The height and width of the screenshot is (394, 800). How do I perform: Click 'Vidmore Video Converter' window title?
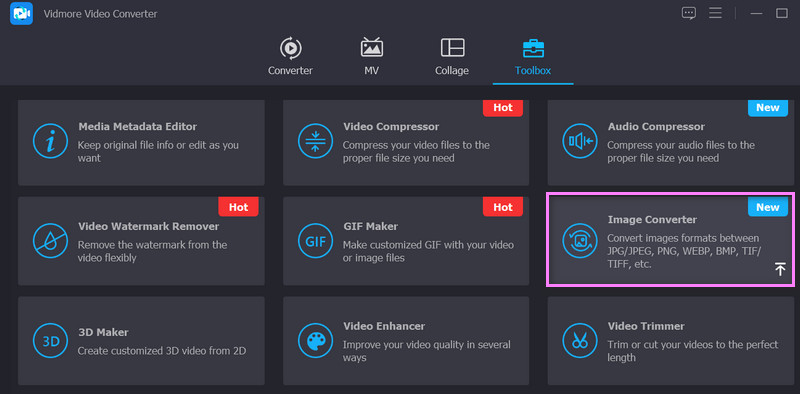[101, 14]
